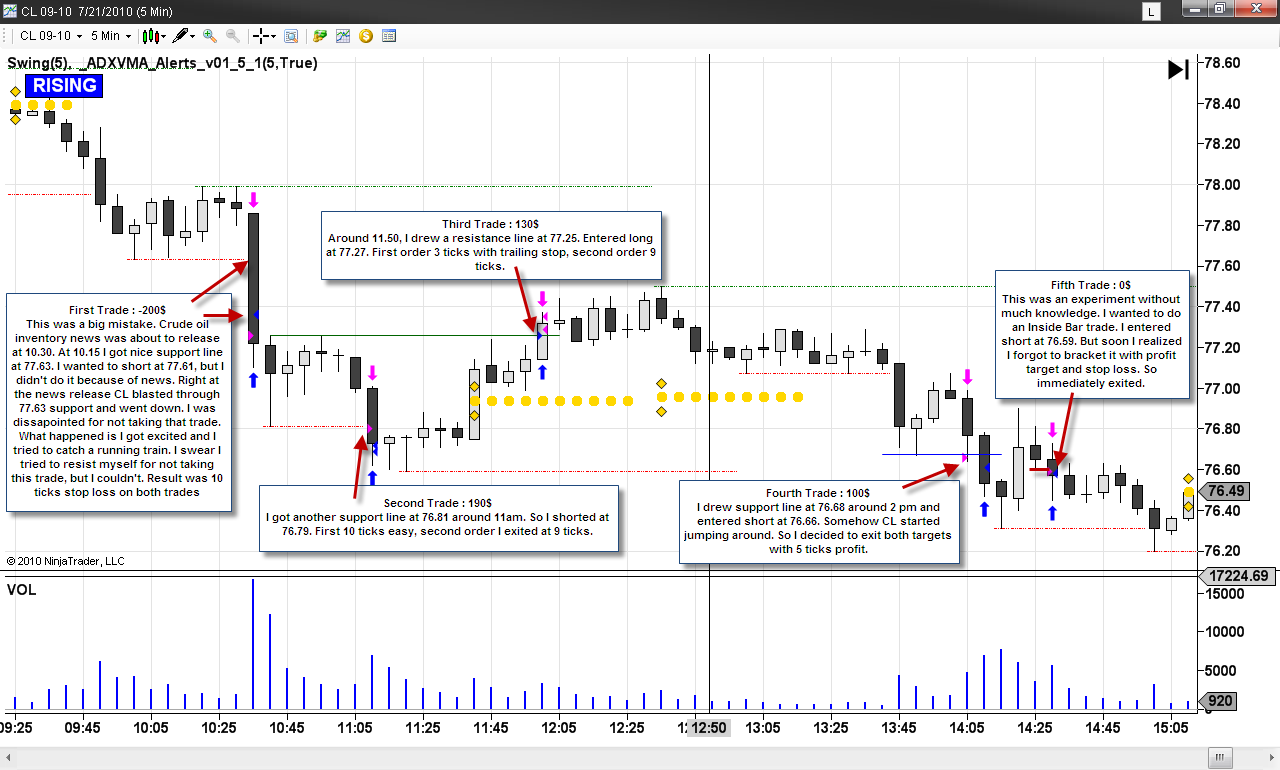Screen dimensions: 1280x770
Task: Select the First Trade annotation text box
Action: coord(119,402)
